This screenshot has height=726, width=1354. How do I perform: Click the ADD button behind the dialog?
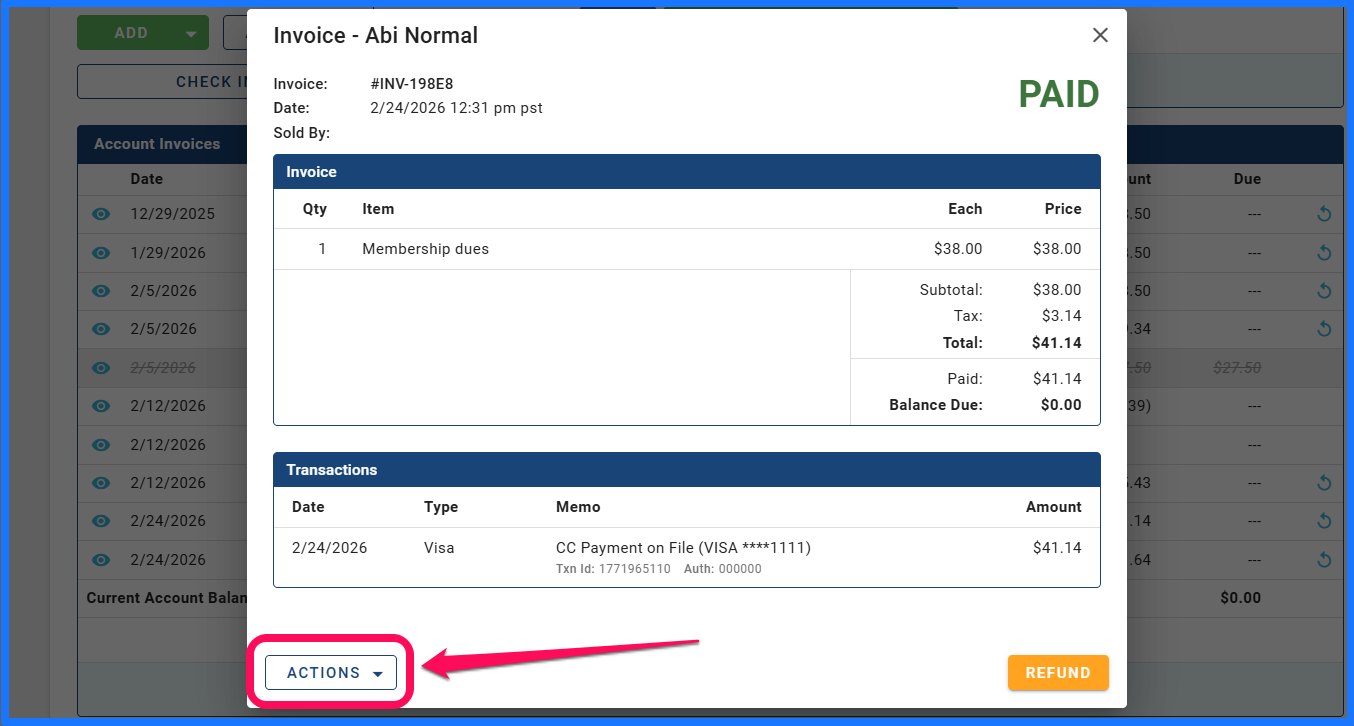click(131, 33)
